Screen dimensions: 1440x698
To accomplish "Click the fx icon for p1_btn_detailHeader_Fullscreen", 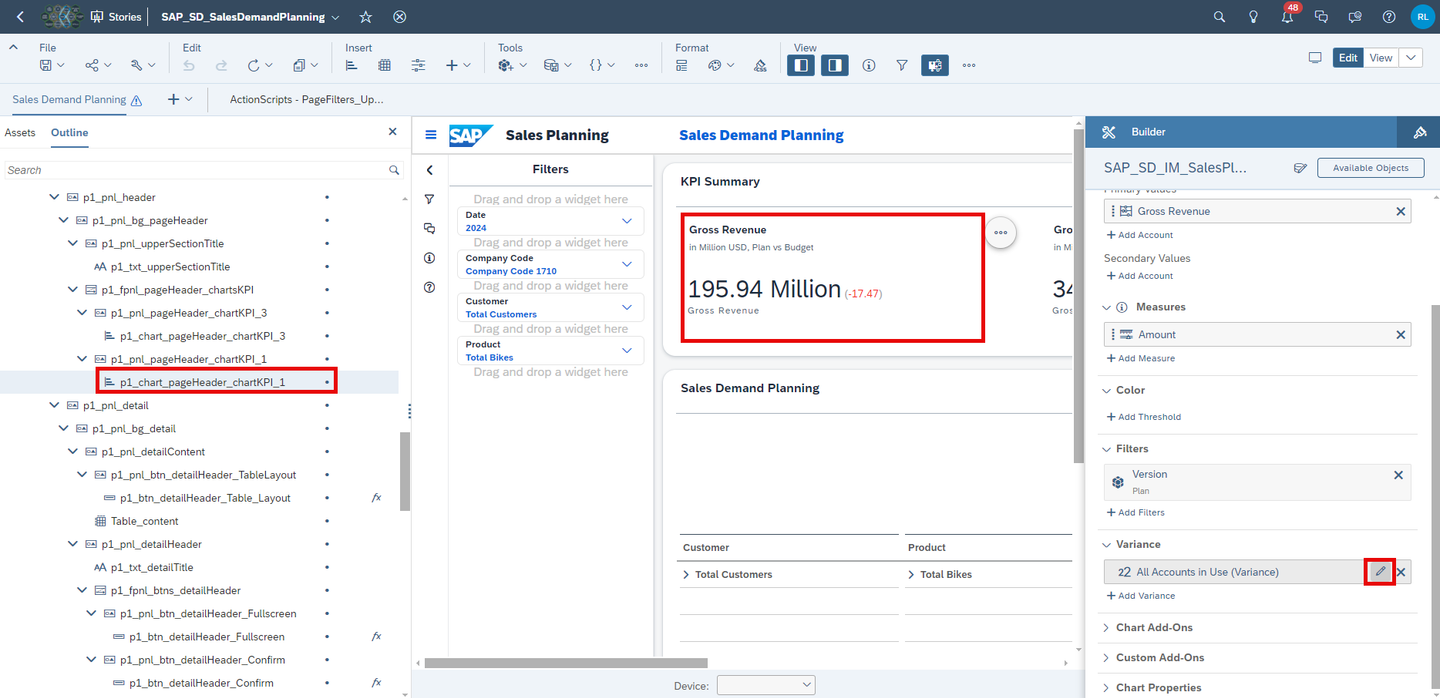I will [376, 636].
